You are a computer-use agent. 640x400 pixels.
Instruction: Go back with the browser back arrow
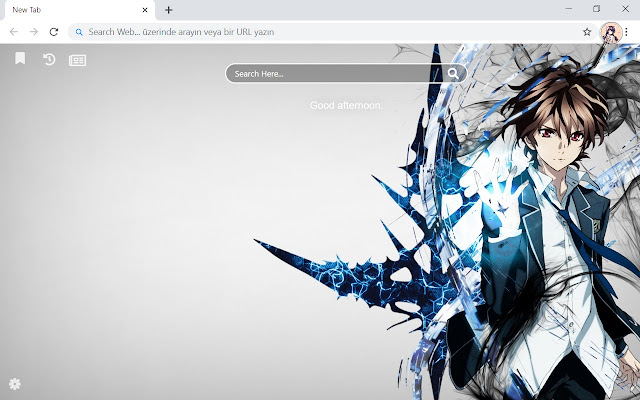pos(14,32)
